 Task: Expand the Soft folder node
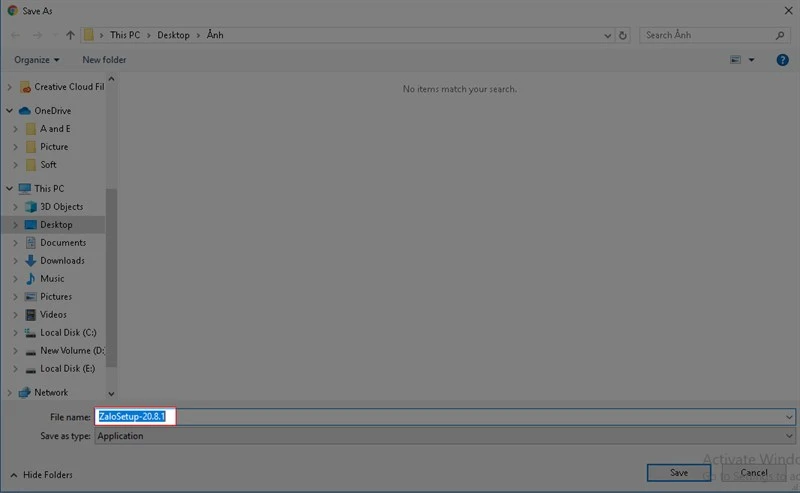[15, 165]
